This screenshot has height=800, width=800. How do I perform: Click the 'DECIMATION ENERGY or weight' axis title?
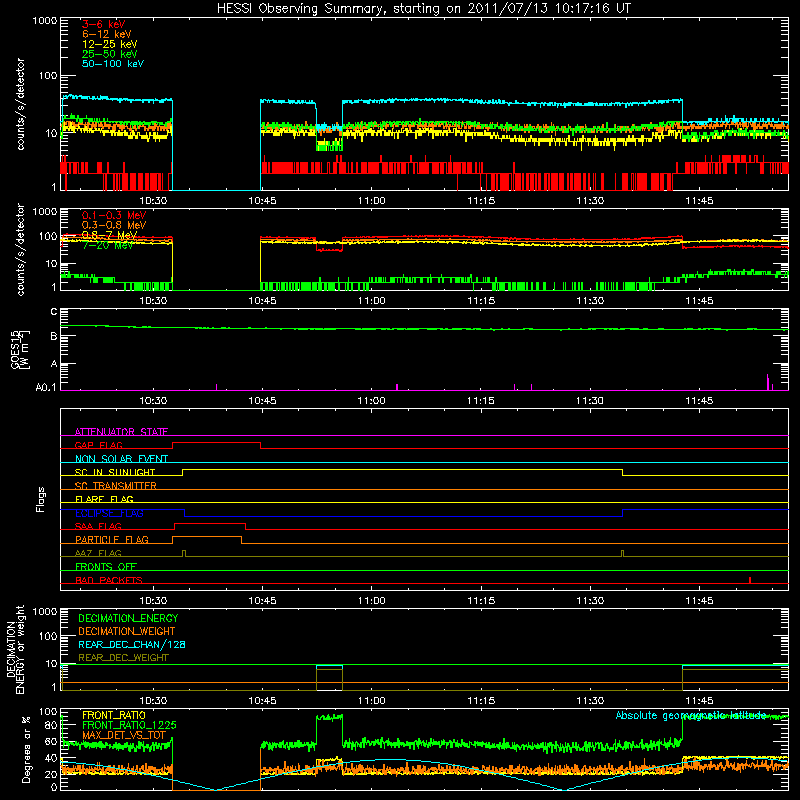point(15,649)
